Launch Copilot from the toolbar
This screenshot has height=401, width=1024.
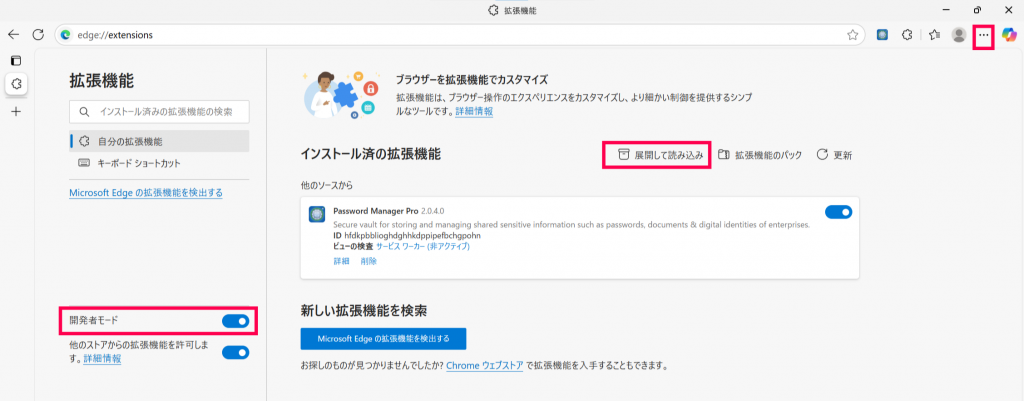click(1010, 35)
